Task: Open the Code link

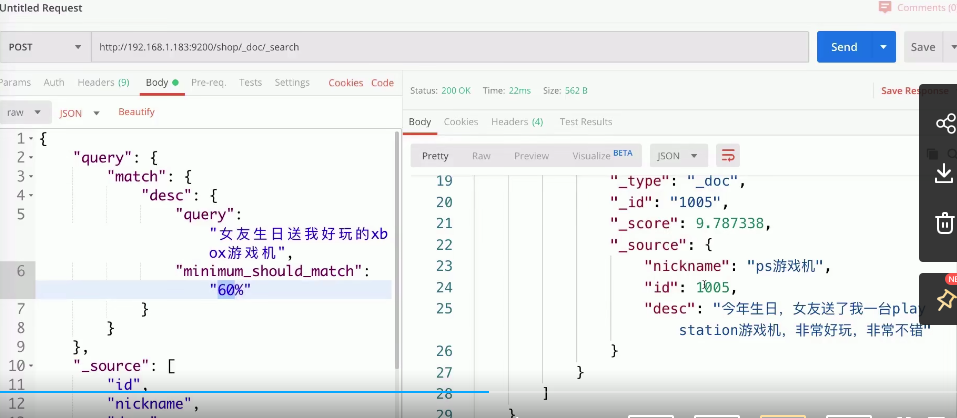Action: coord(383,82)
